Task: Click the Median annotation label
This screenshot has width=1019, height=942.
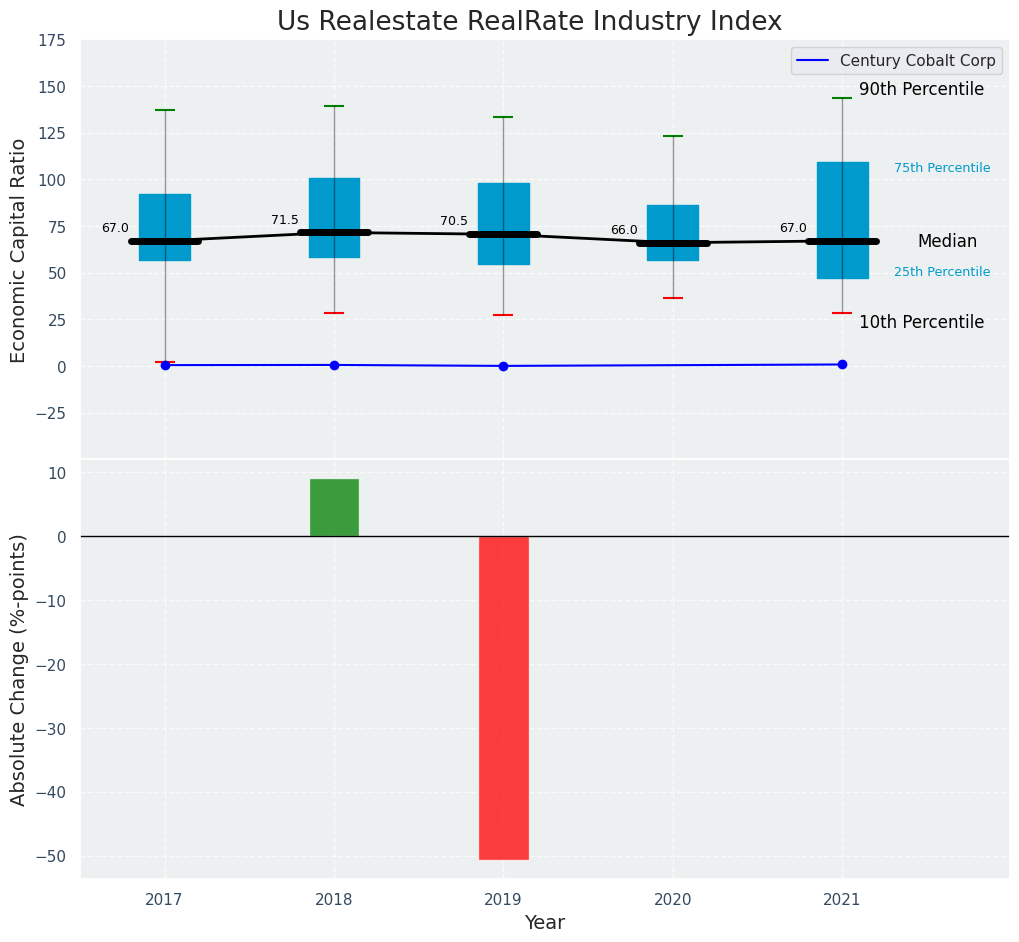Action: click(947, 241)
